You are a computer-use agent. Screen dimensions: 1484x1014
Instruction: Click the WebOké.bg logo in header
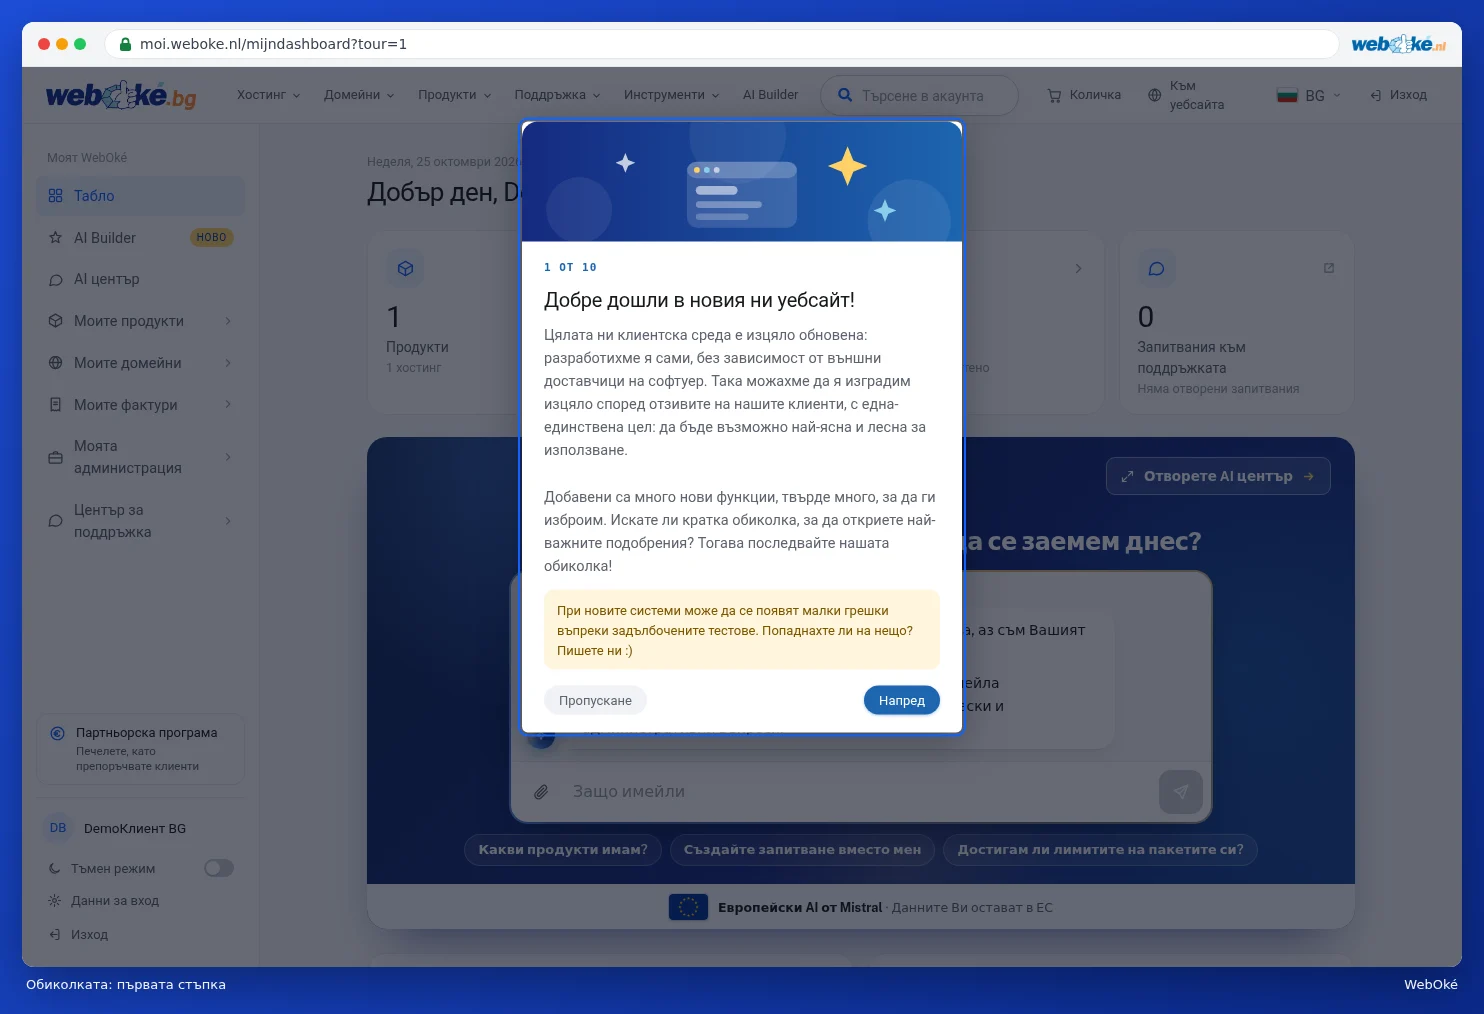(121, 95)
